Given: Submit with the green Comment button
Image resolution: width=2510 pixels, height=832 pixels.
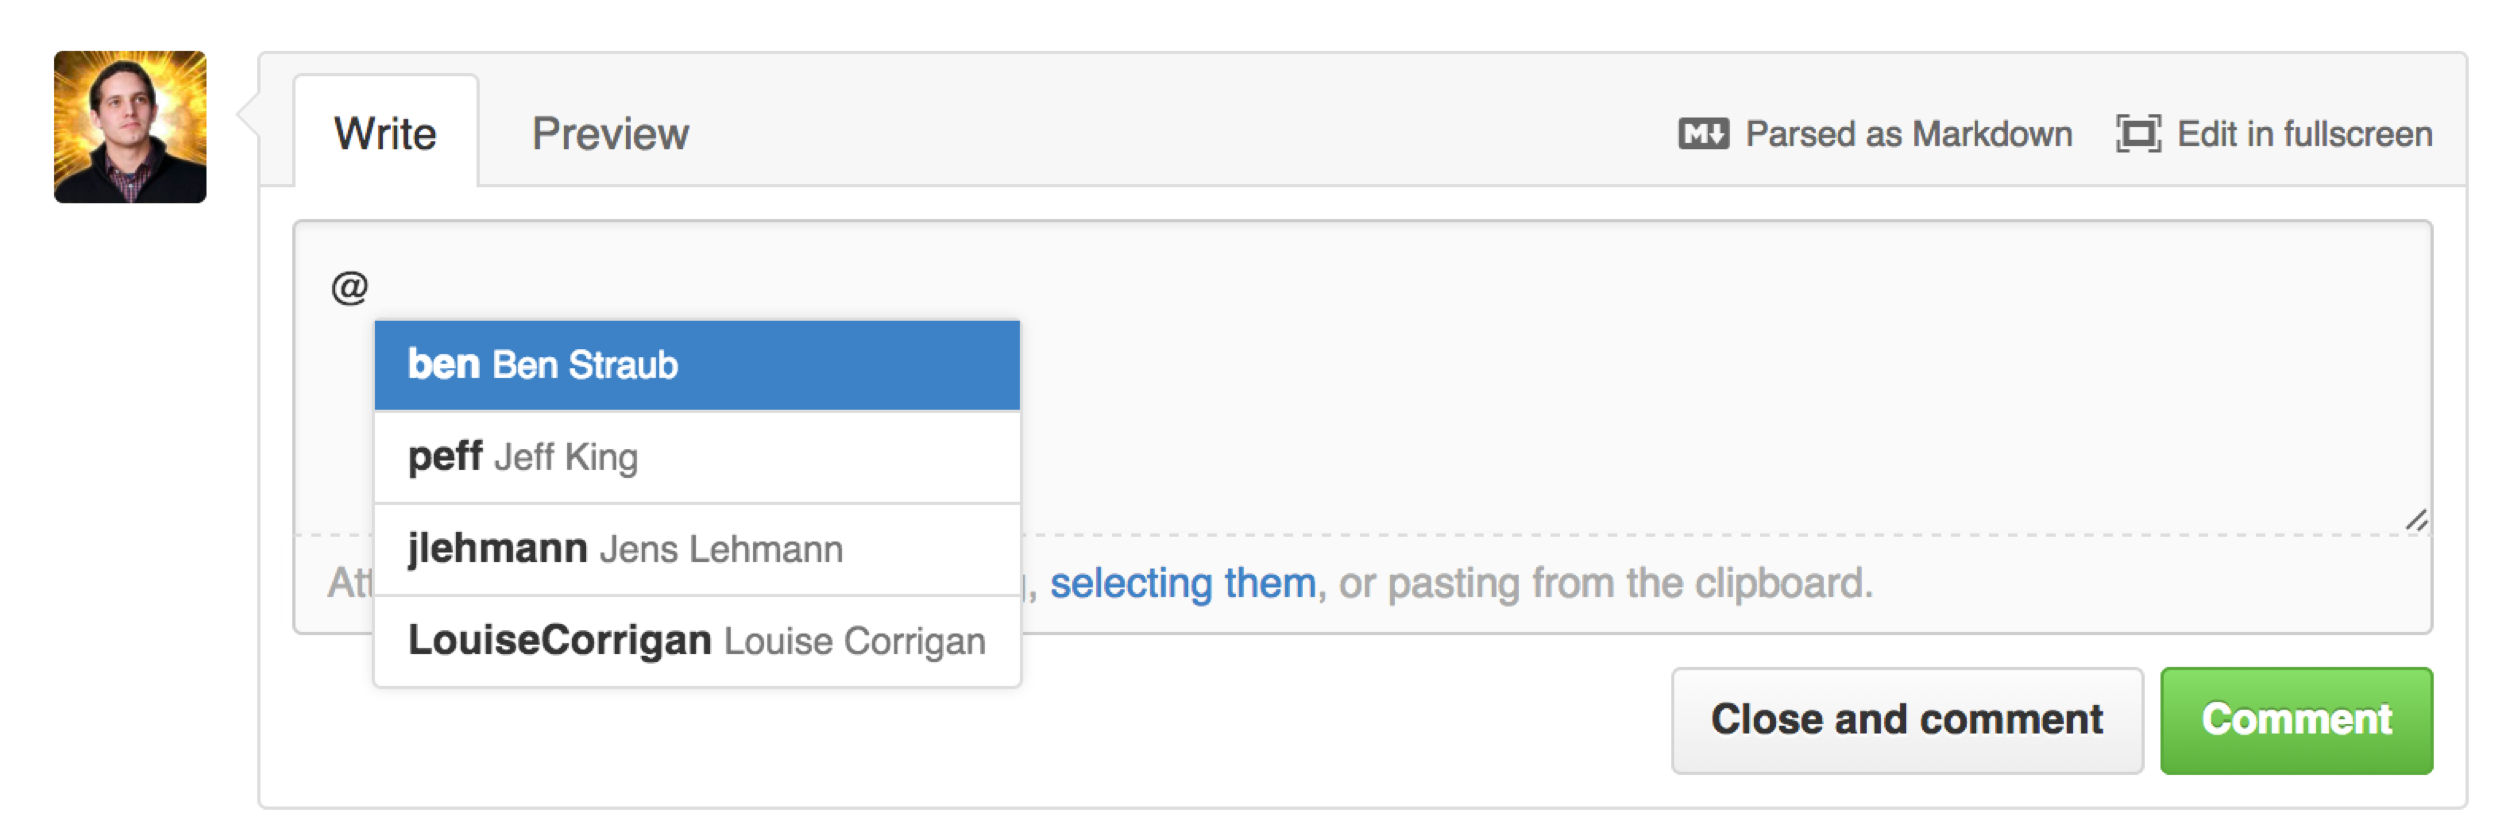Looking at the screenshot, I should pyautogui.click(x=2296, y=720).
